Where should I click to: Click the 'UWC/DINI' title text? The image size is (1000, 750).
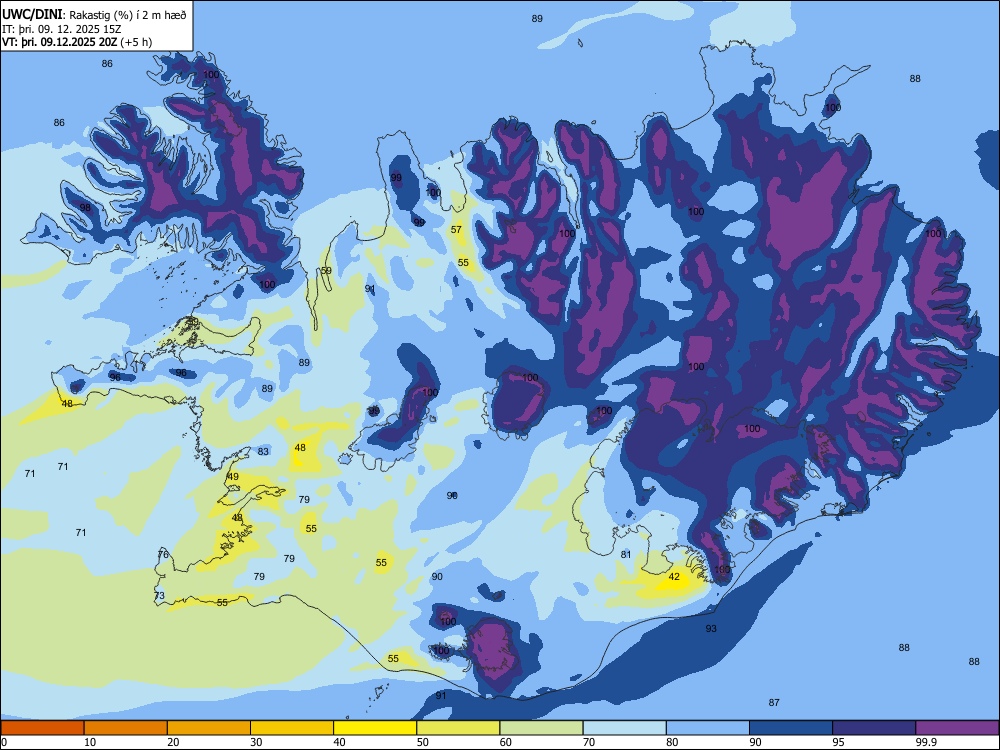click(32, 15)
